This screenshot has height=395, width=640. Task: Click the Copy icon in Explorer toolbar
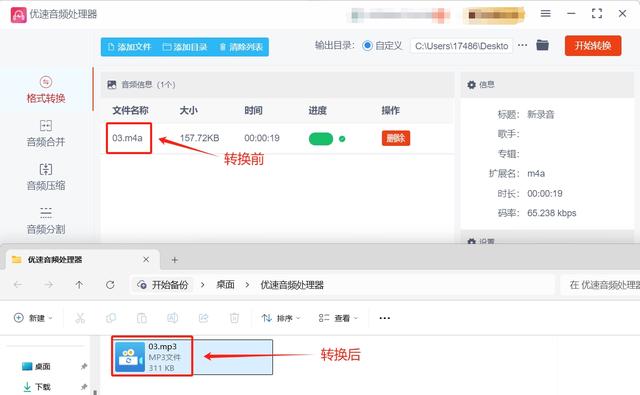111,318
